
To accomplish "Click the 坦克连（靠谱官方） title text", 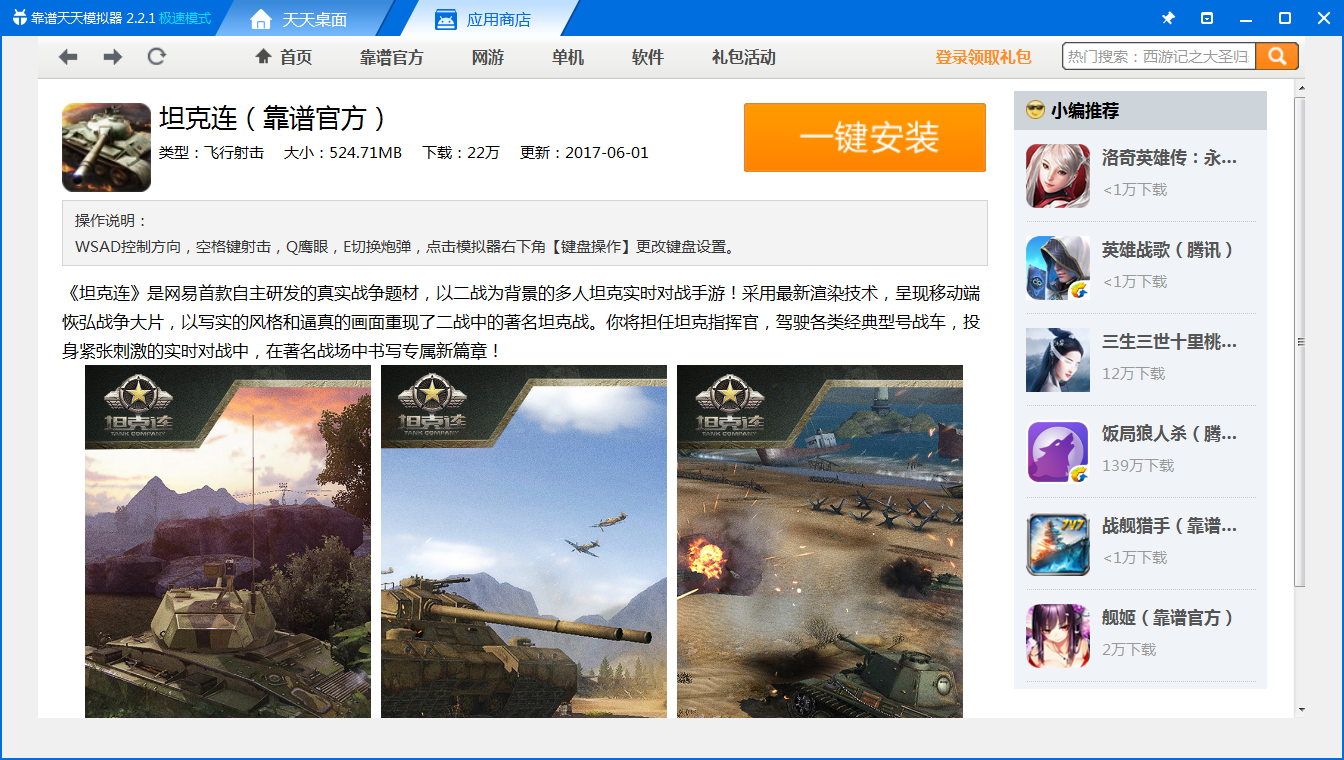I will pos(273,119).
